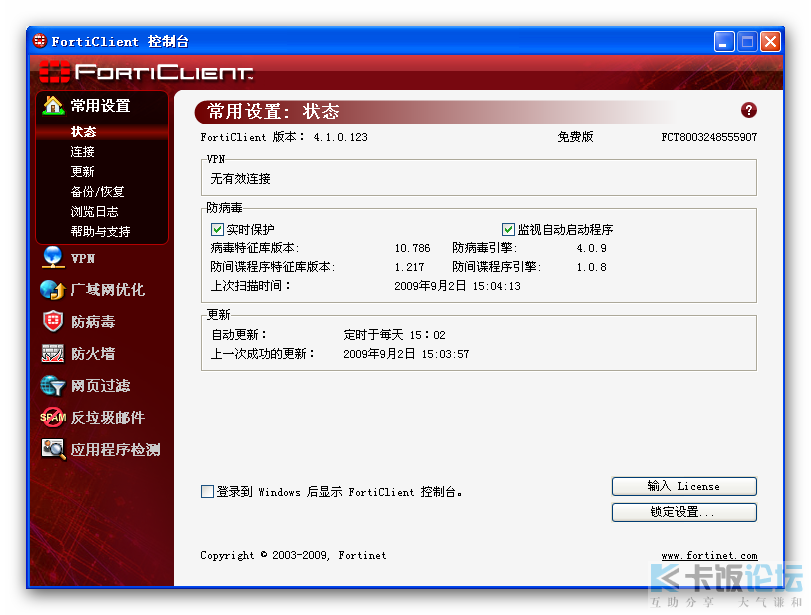
Task: Click last scan time 2009年9月2日 15:04:13
Action: tap(457, 286)
